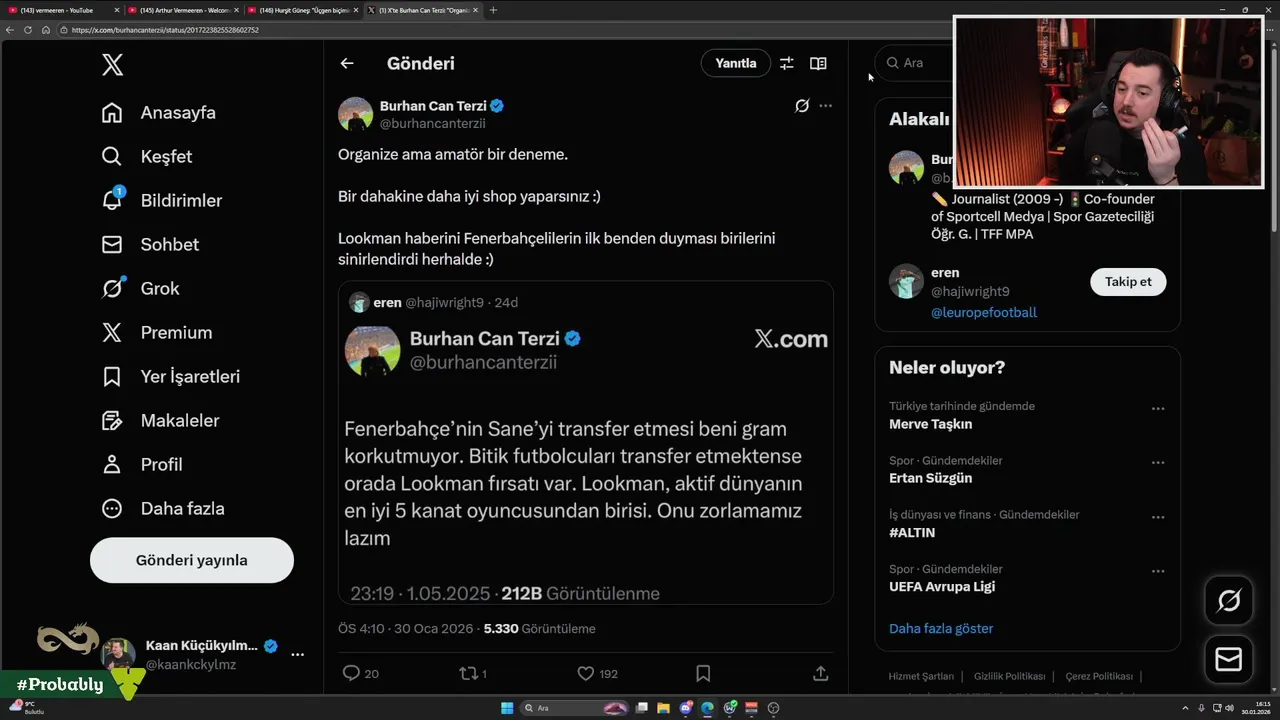This screenshot has width=1280, height=720.
Task: Open #ALTIN trending topic
Action: (x=912, y=532)
